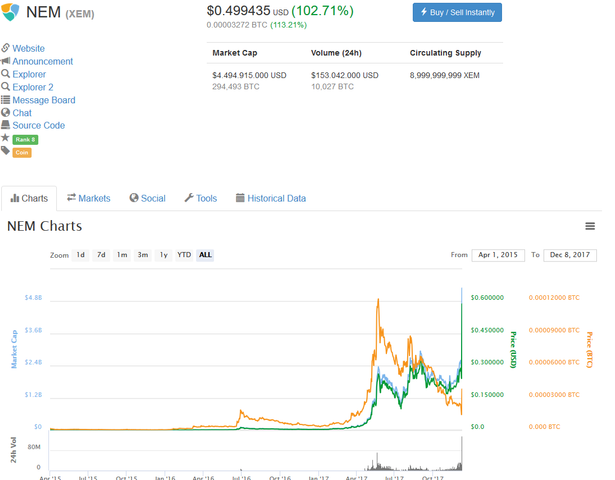Click the From date field Apr 1, 2015
The image size is (615, 480).
(498, 255)
